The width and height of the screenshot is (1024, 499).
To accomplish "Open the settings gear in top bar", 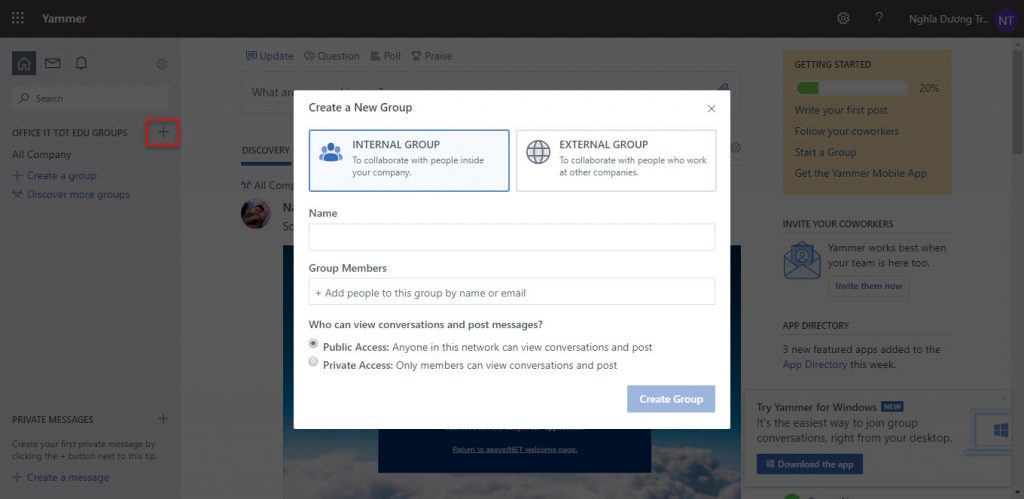I will coord(843,18).
